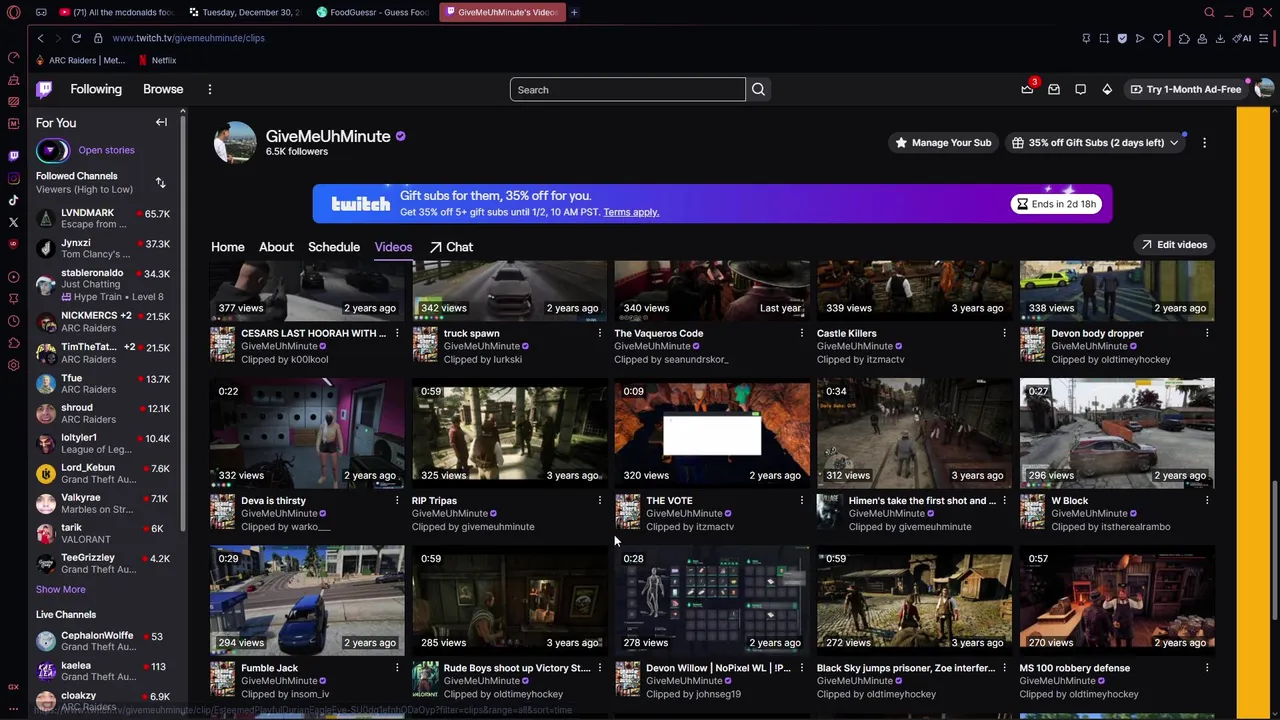Viewport: 1280px width, 720px height.
Task: Play the W Block clip thumbnail
Action: click(1117, 432)
